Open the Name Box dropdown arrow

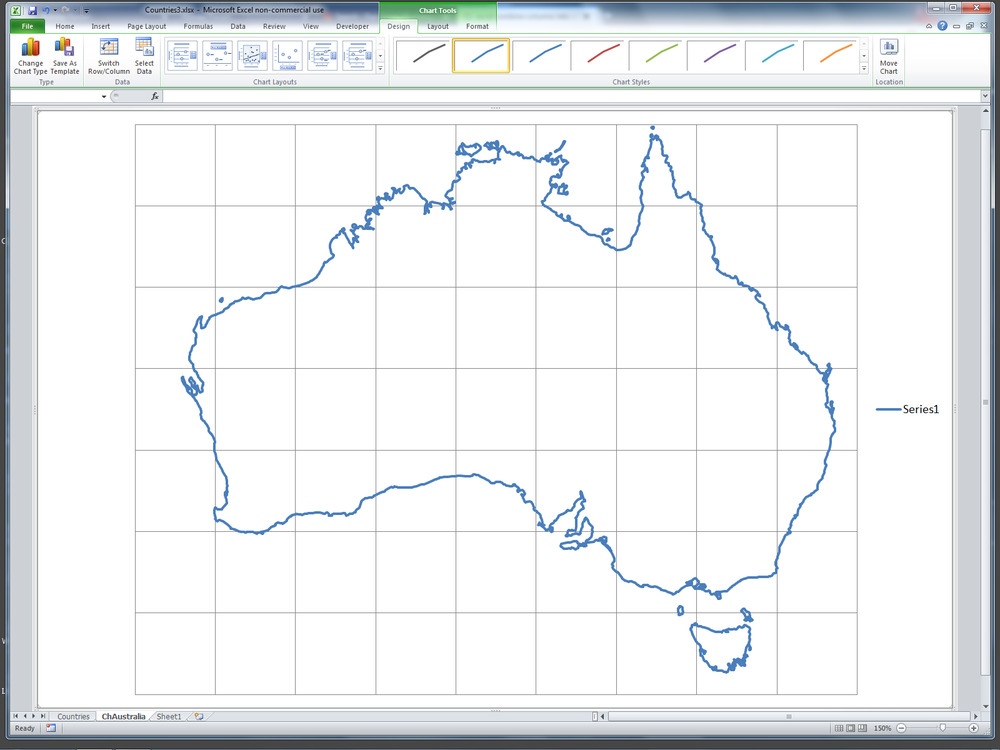coord(104,96)
